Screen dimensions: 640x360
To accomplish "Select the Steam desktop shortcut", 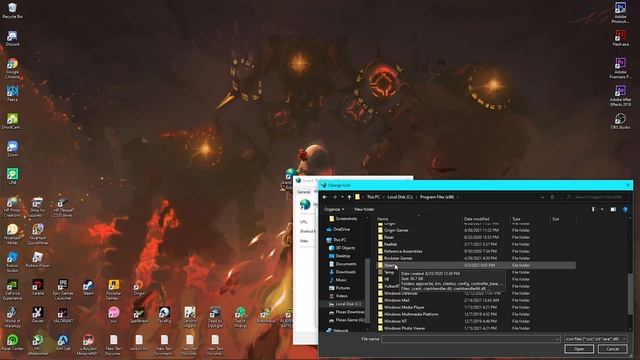I will tap(88, 287).
